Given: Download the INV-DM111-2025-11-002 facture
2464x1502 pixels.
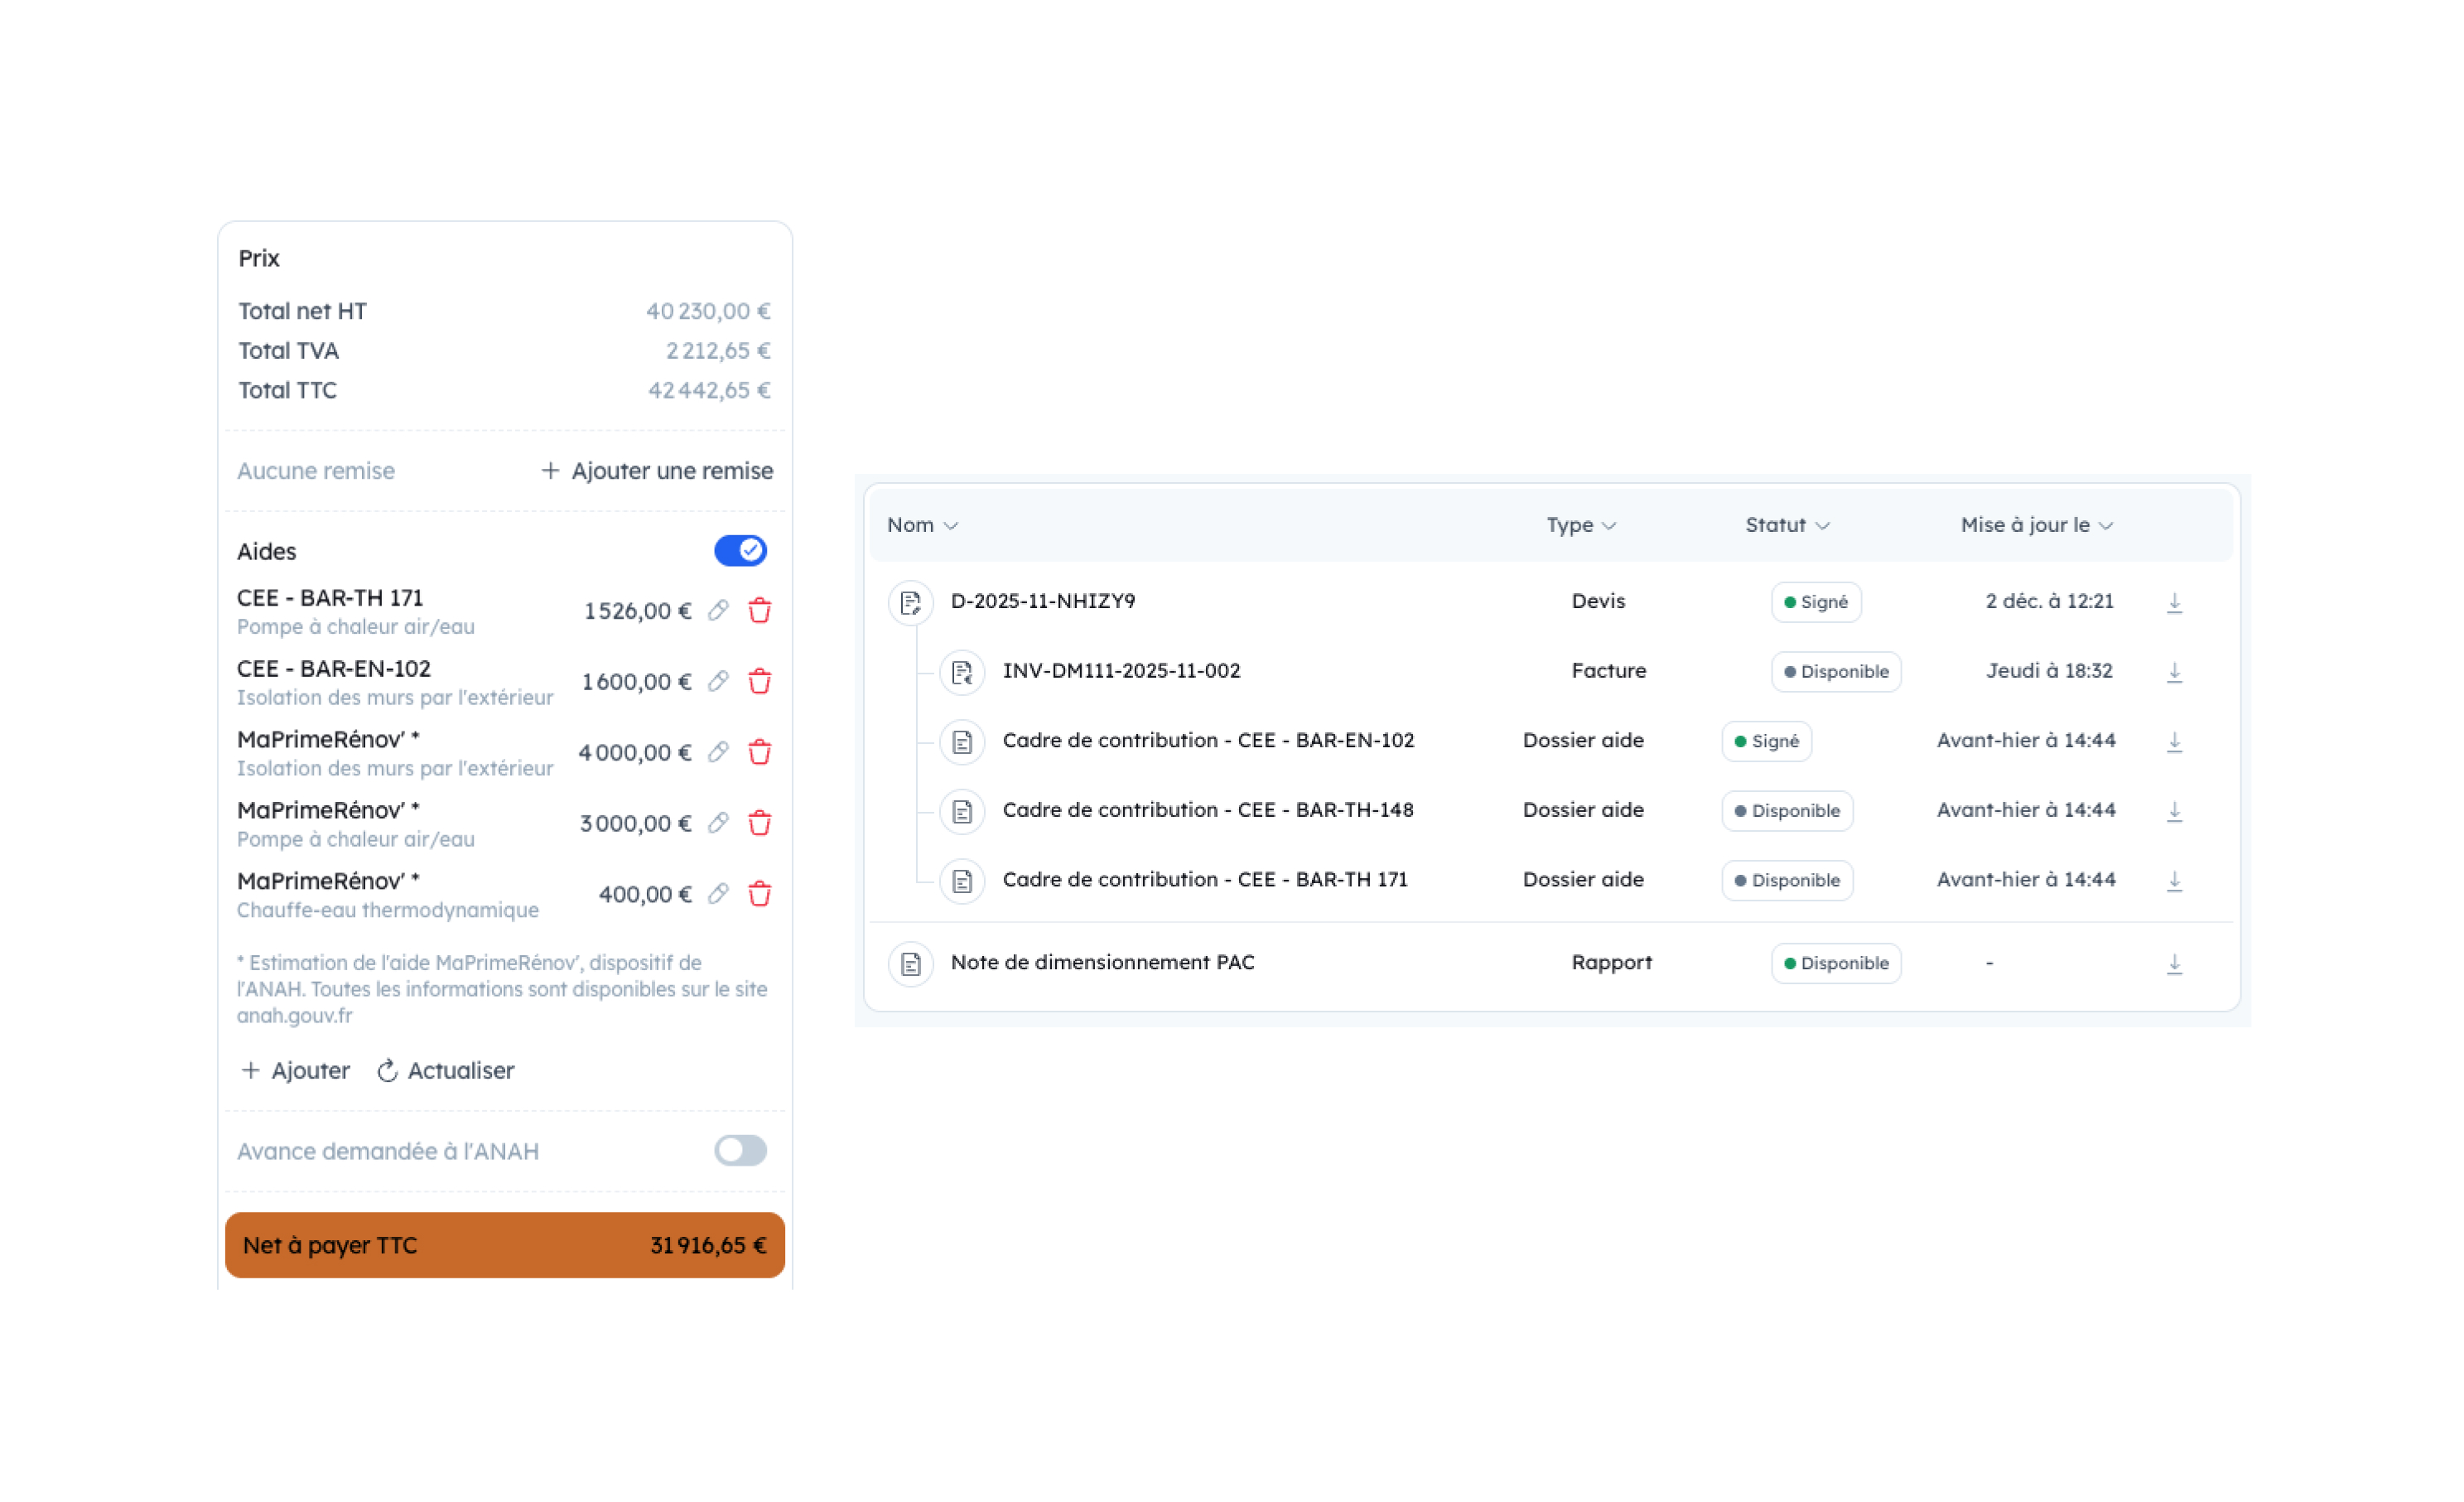Looking at the screenshot, I should (x=2175, y=671).
